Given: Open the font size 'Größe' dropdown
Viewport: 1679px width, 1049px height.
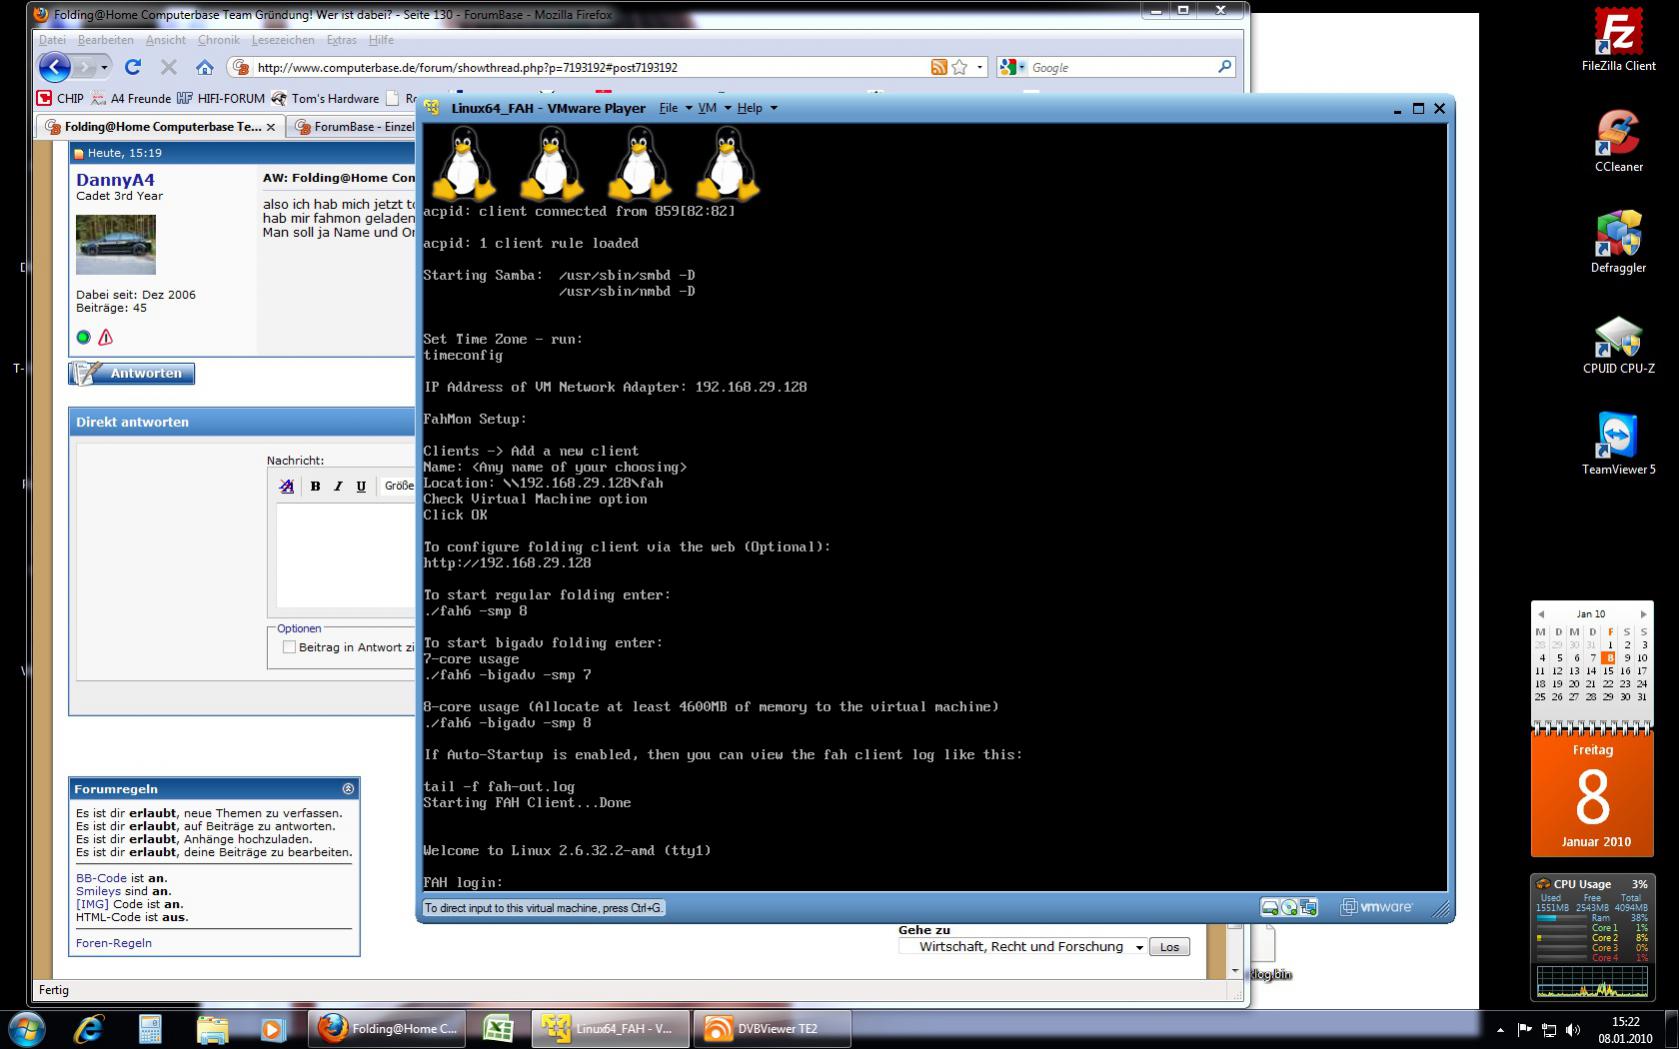Looking at the screenshot, I should [398, 486].
